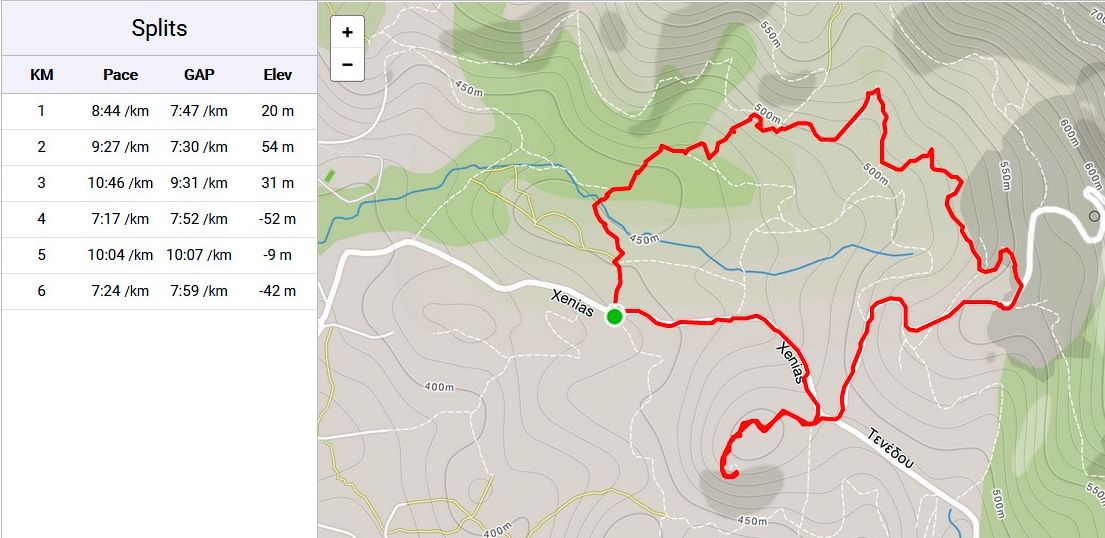The height and width of the screenshot is (538, 1105).
Task: Select the kilometer 2 split row
Action: pyautogui.click(x=159, y=147)
